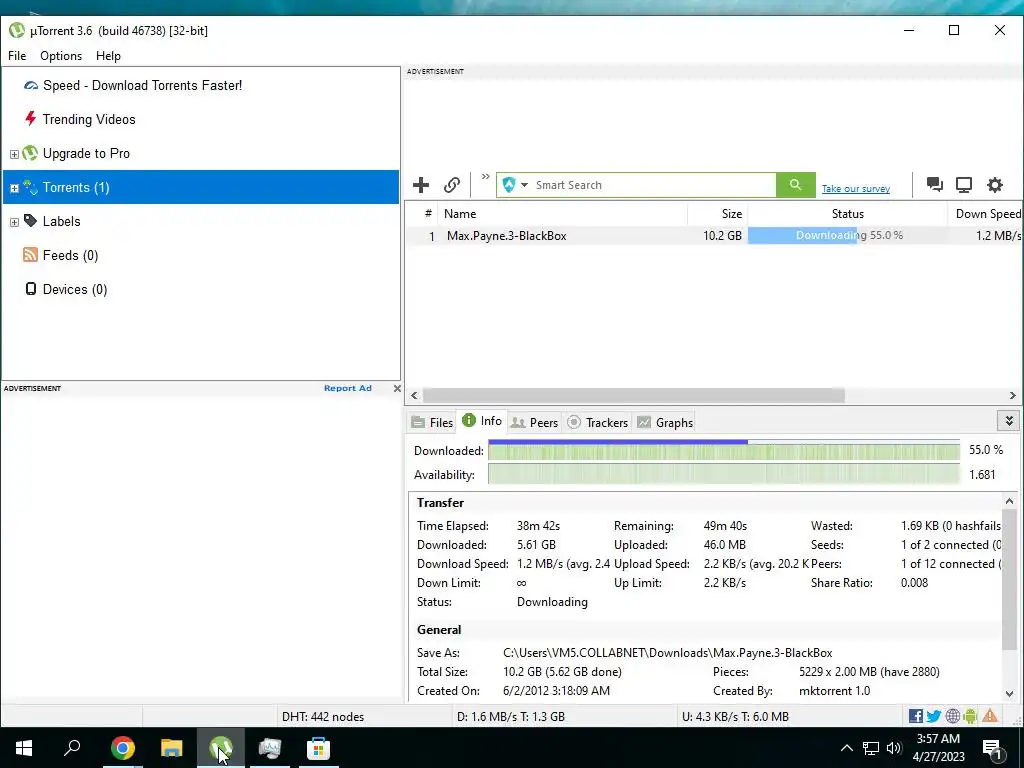Expand the Torrents (1) tree node
Screen dimensions: 1024x768
14,188
